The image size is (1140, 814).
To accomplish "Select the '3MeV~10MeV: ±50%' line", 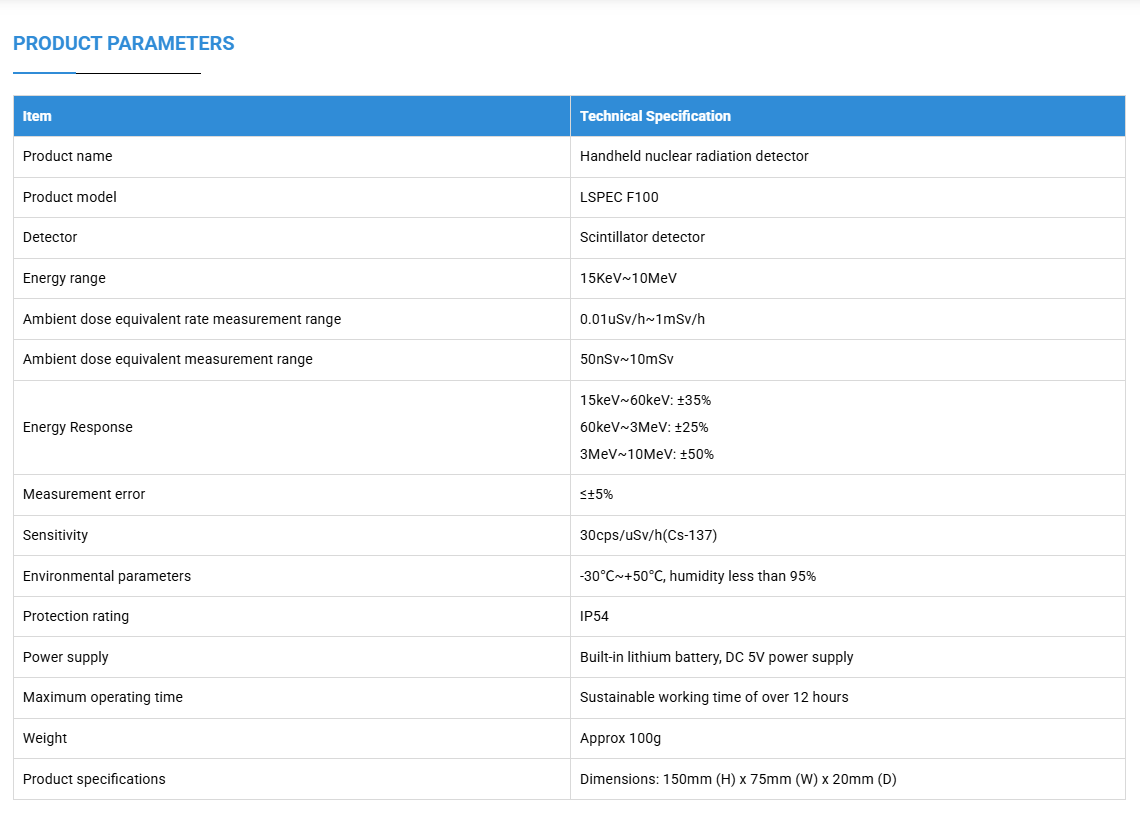I will [647, 454].
